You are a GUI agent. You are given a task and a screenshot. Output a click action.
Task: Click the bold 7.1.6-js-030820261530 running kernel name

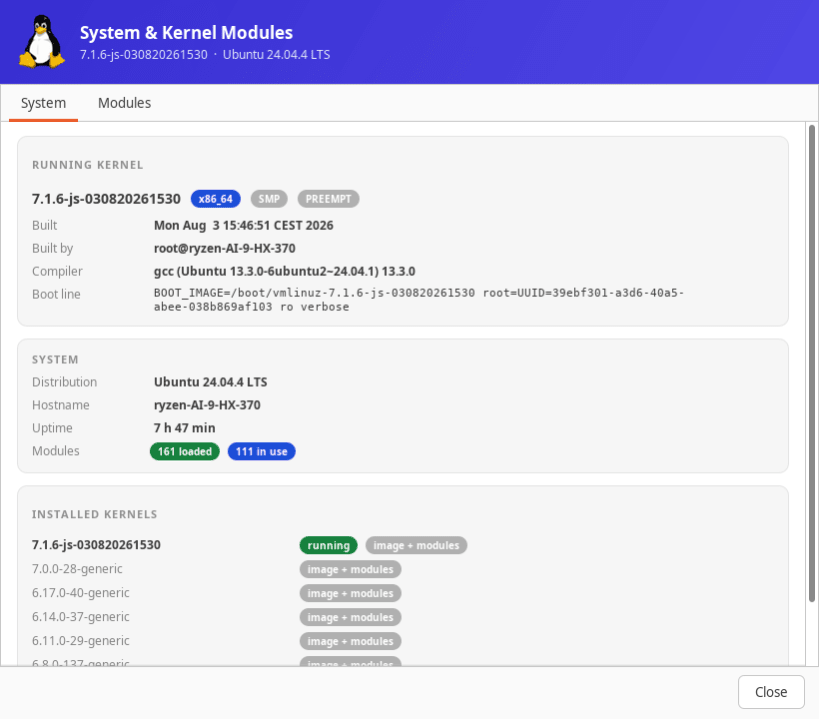pyautogui.click(x=106, y=199)
